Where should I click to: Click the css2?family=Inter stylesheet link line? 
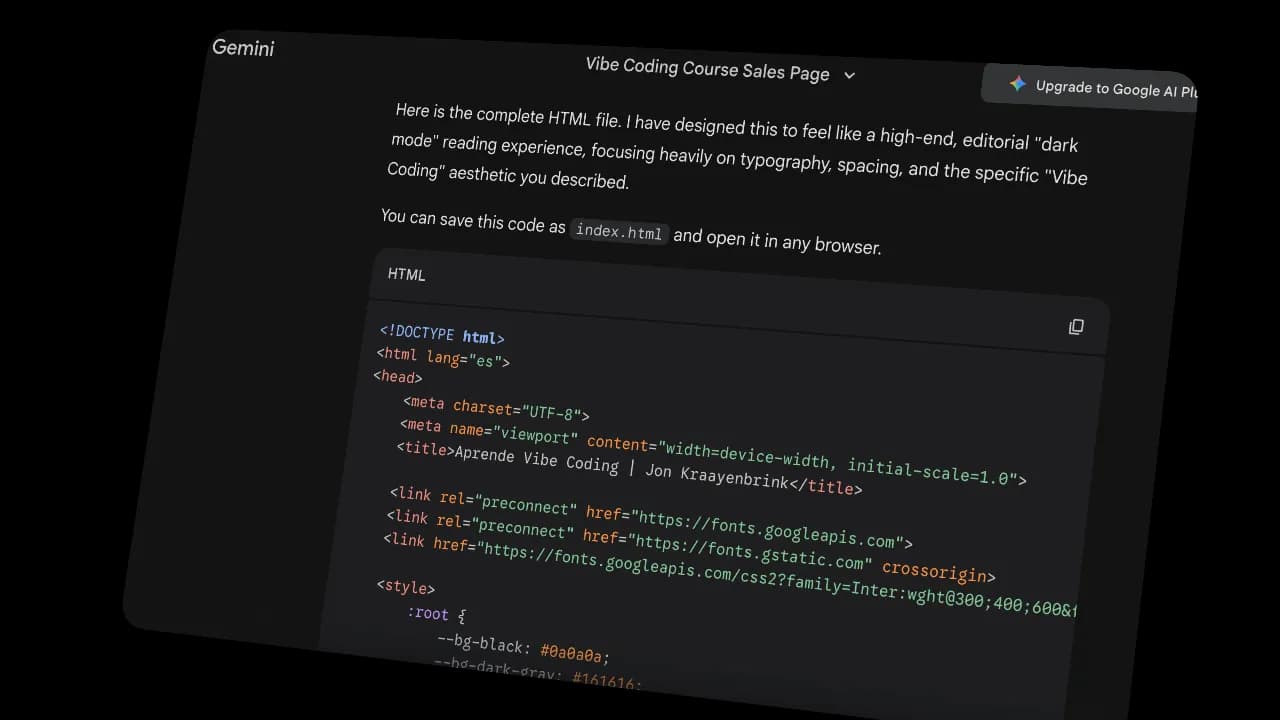[730, 575]
